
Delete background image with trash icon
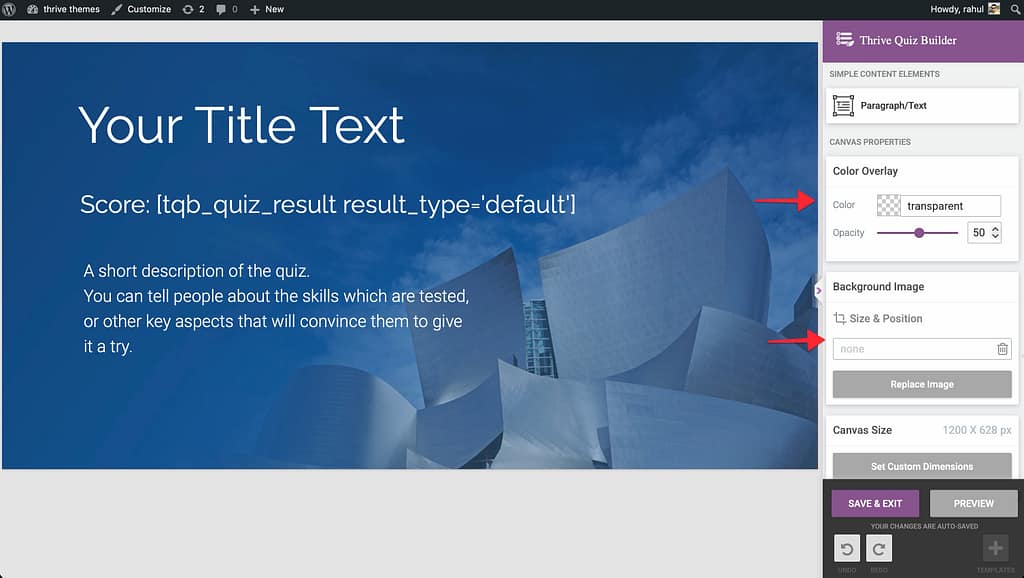[1002, 349]
